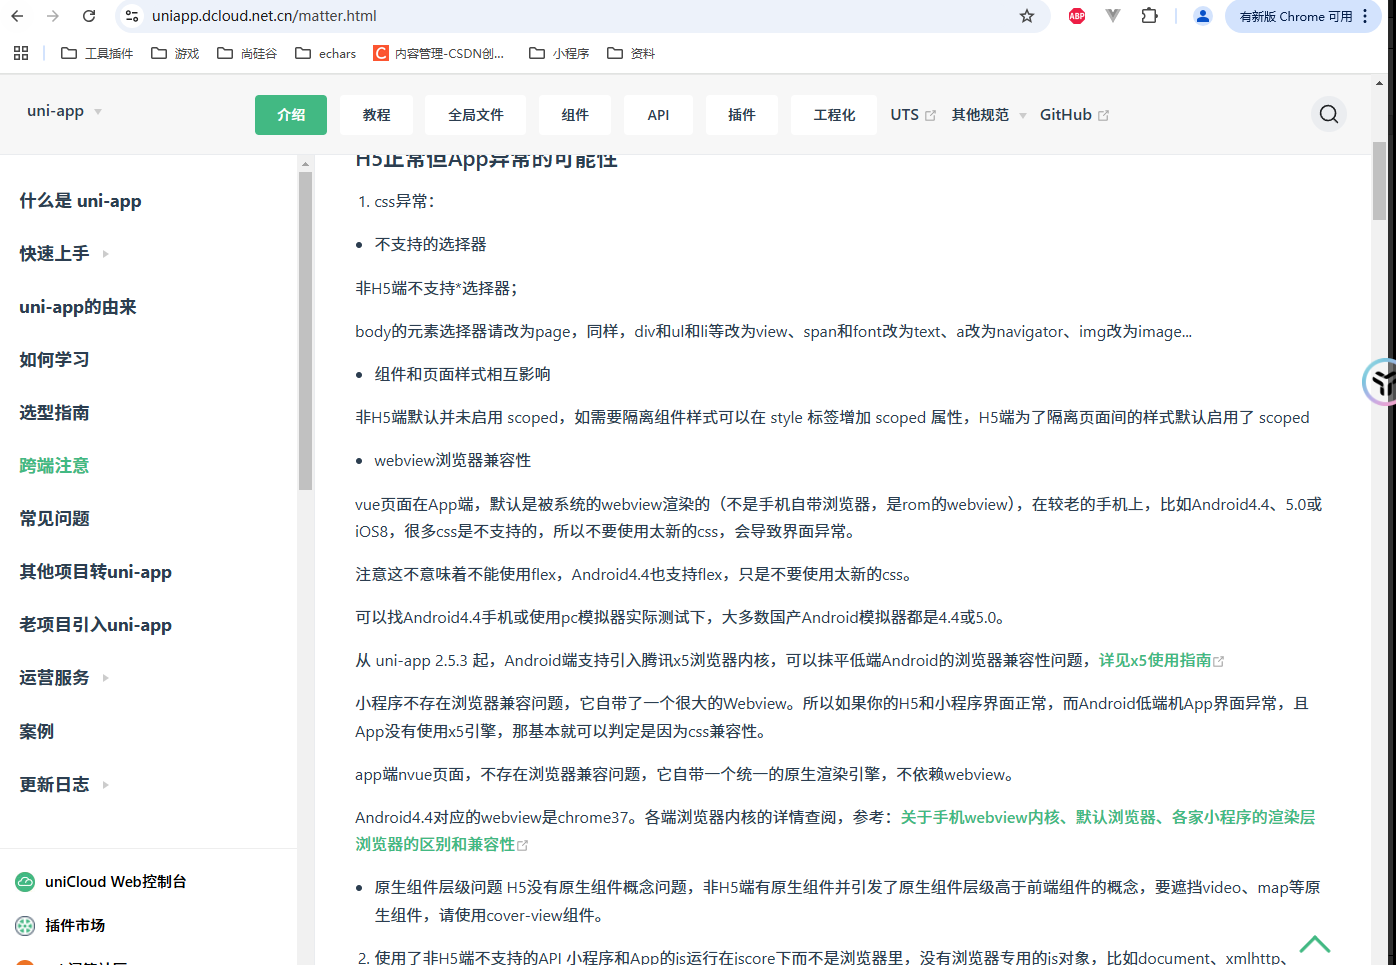This screenshot has height=965, width=1396.
Task: Click the sidebar scrollbar thumb
Action: pos(305,330)
